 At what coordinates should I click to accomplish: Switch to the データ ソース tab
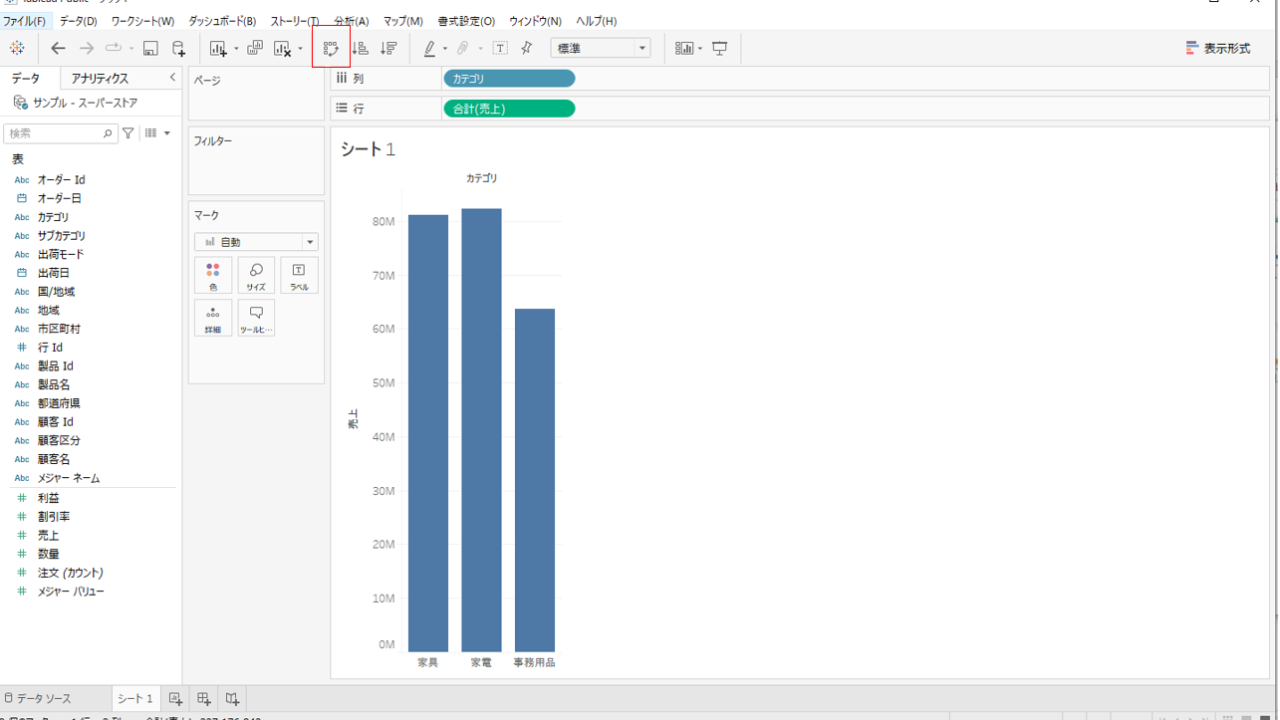[x=37, y=698]
